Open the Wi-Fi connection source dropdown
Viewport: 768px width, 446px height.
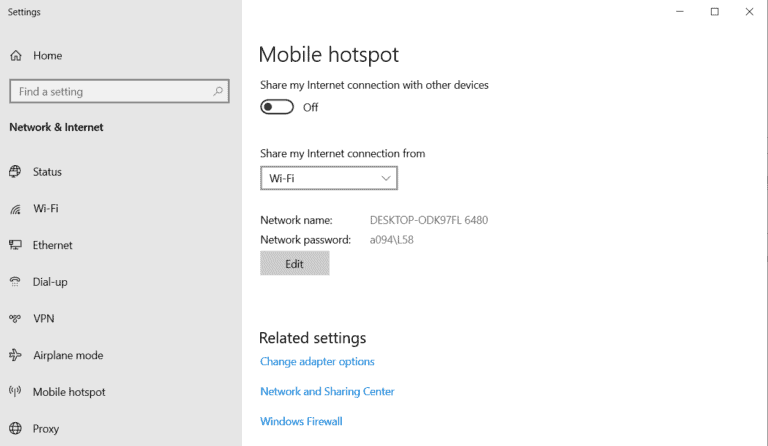pos(329,178)
